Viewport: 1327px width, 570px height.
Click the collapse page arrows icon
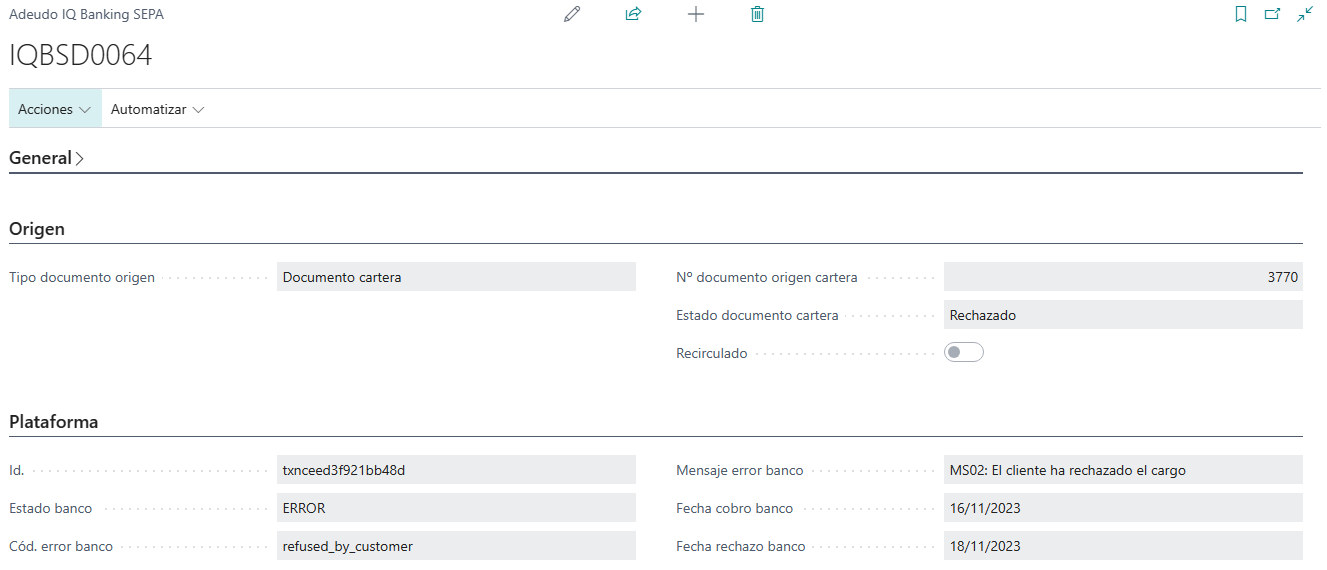pos(1305,14)
